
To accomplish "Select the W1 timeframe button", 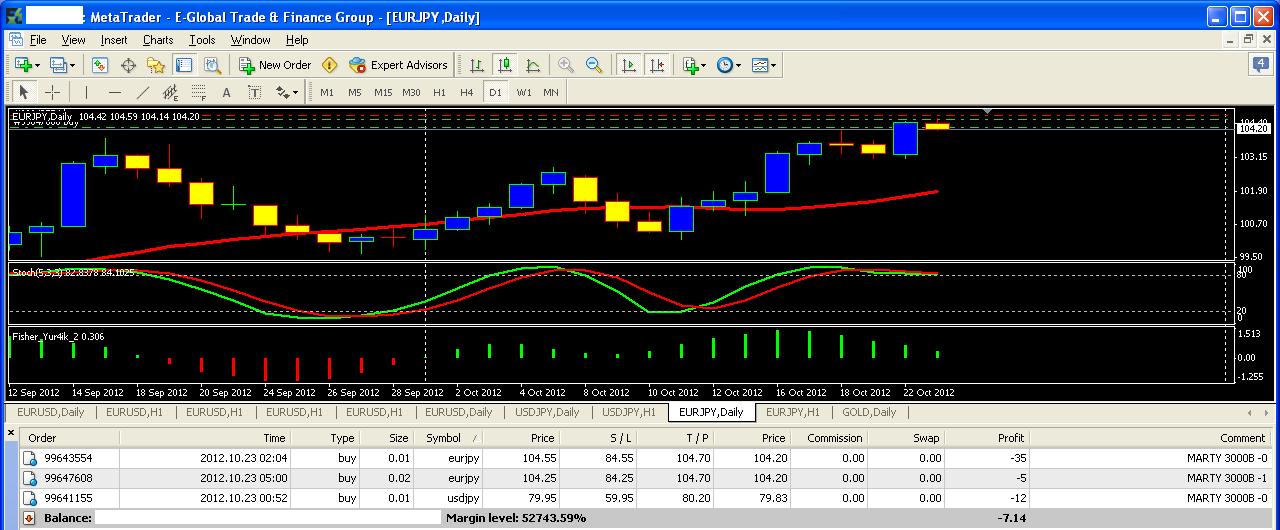I will (x=524, y=92).
